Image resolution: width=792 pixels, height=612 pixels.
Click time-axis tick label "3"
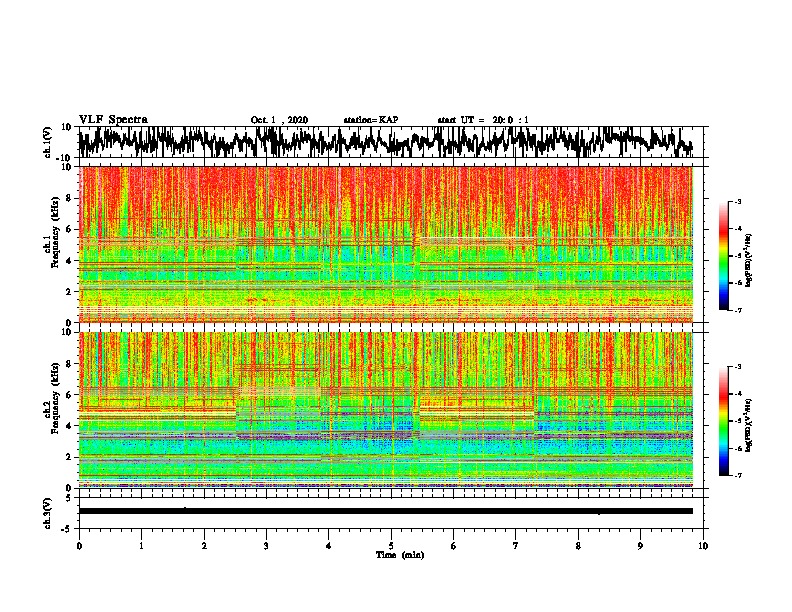pos(266,546)
